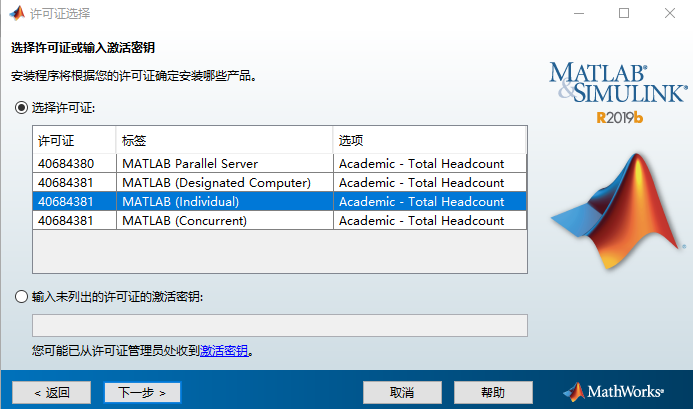Viewport: 693px width, 409px height.
Task: Open the 激活密钥 hyperlink
Action: tap(224, 351)
